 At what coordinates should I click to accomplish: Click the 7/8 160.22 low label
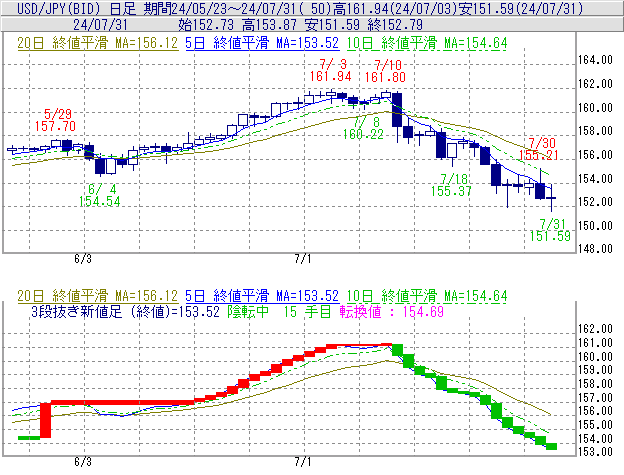pos(363,128)
